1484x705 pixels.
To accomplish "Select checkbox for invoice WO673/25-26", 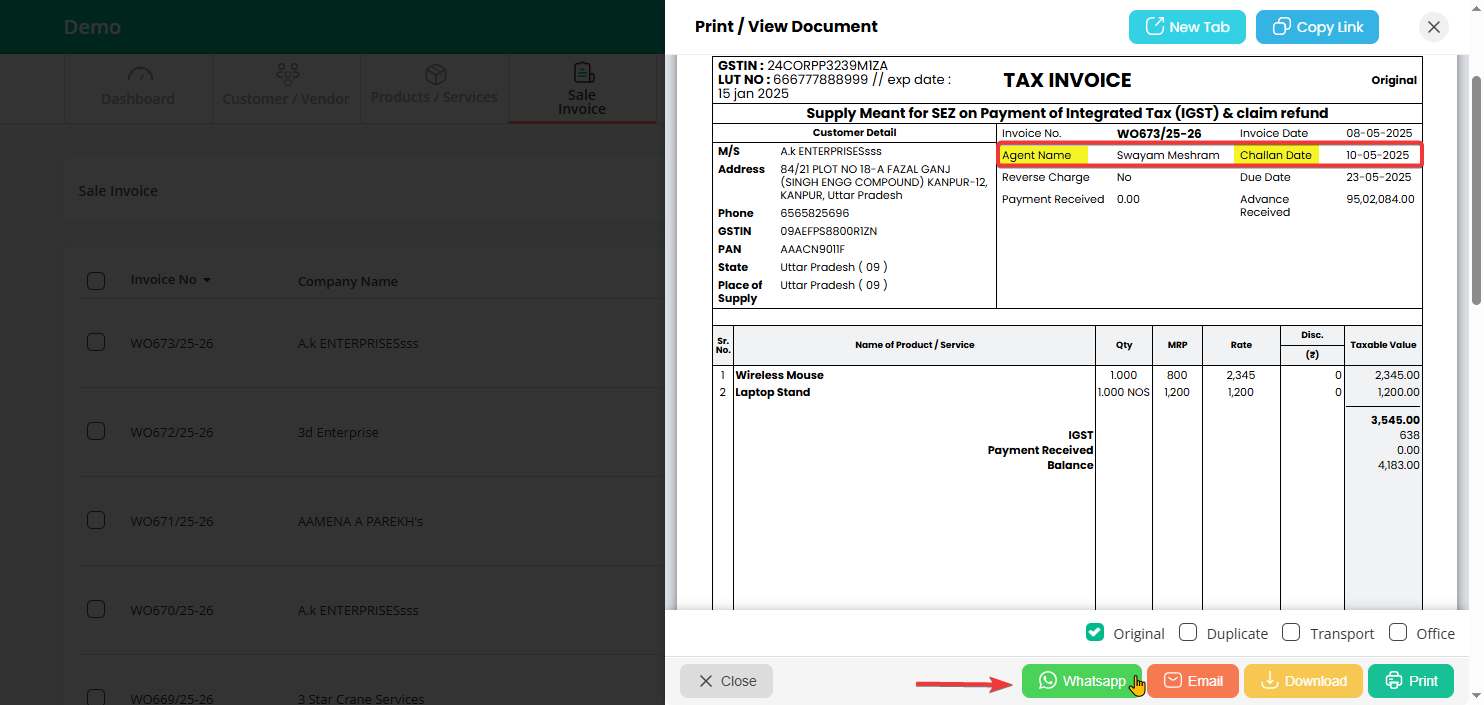I will coord(96,343).
